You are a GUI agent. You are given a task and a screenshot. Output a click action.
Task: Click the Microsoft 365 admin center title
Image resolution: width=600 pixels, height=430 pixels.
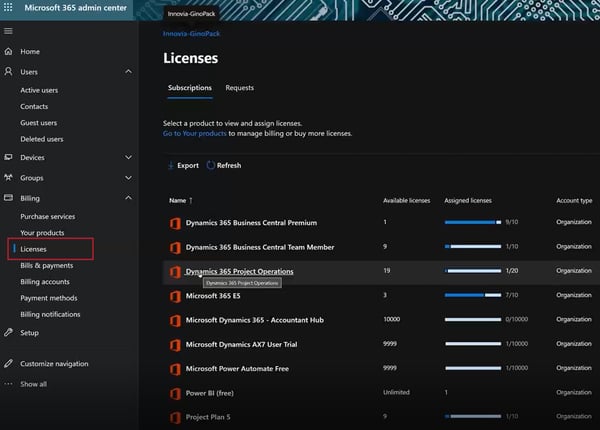point(75,8)
